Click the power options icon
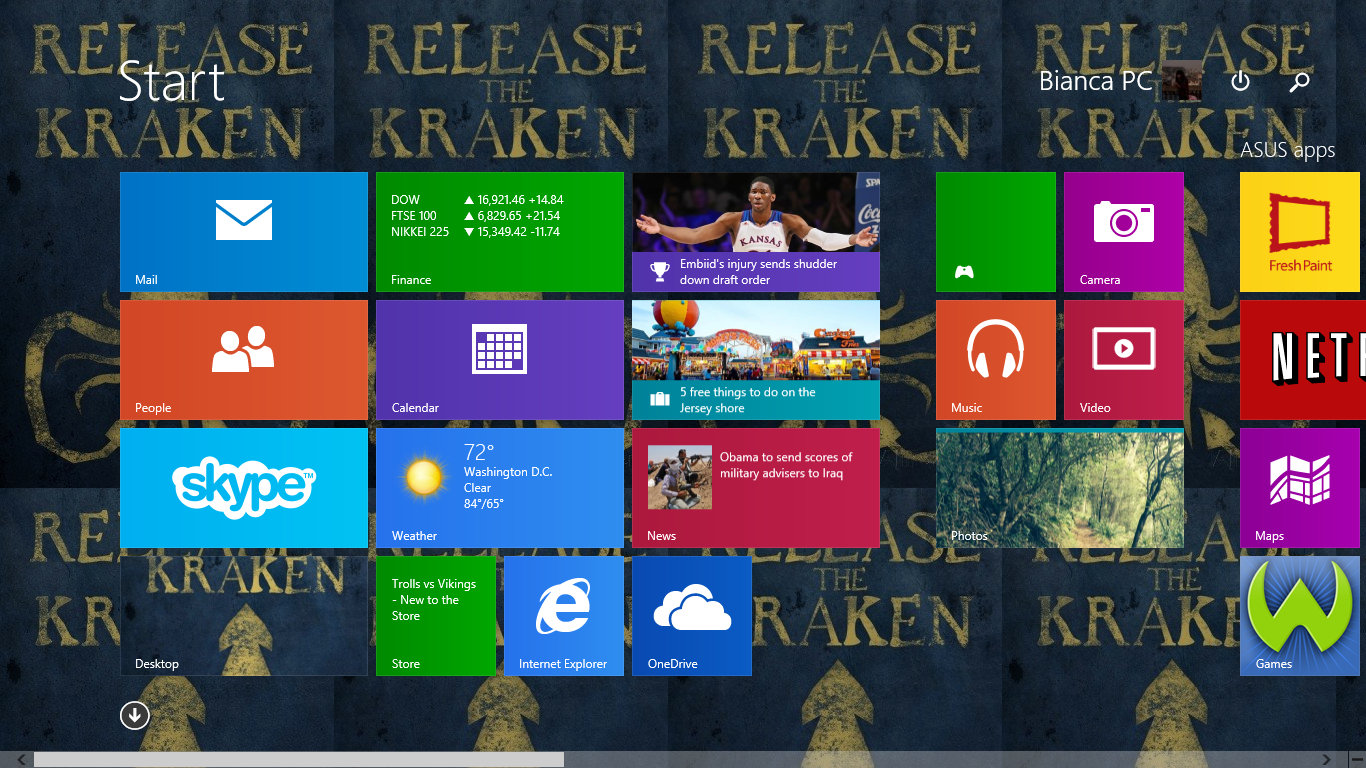1366x768 pixels. pos(1240,81)
